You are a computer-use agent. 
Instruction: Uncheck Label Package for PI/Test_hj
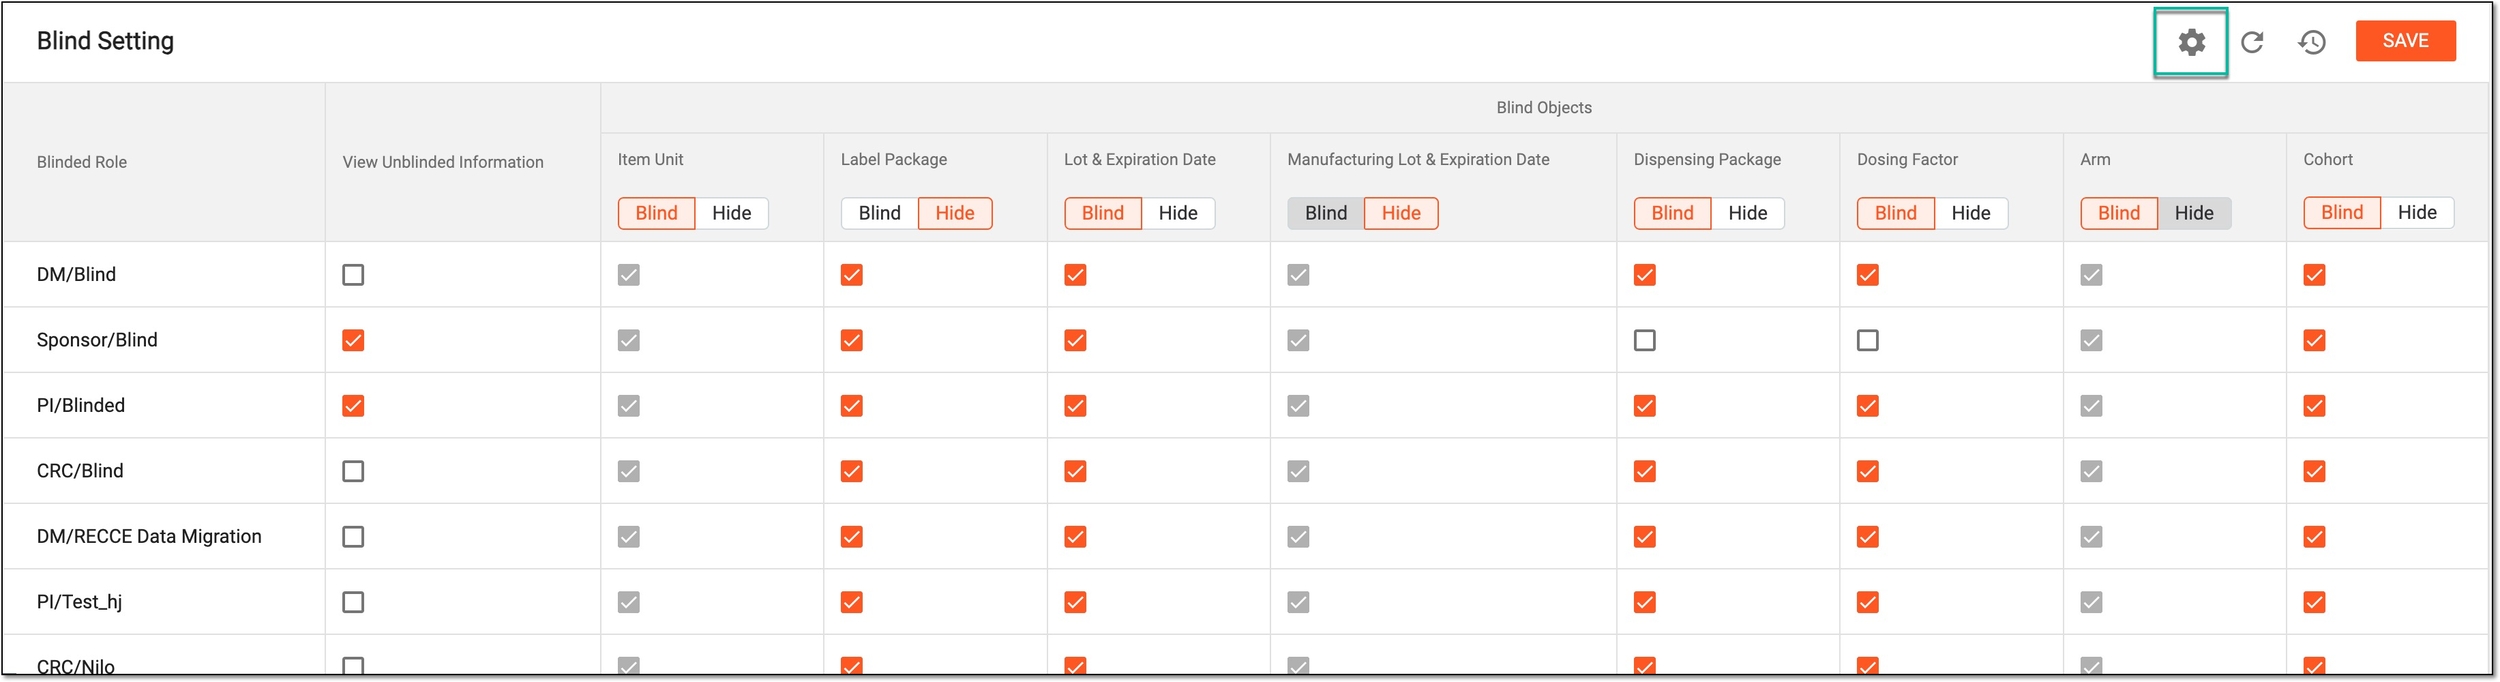click(852, 602)
